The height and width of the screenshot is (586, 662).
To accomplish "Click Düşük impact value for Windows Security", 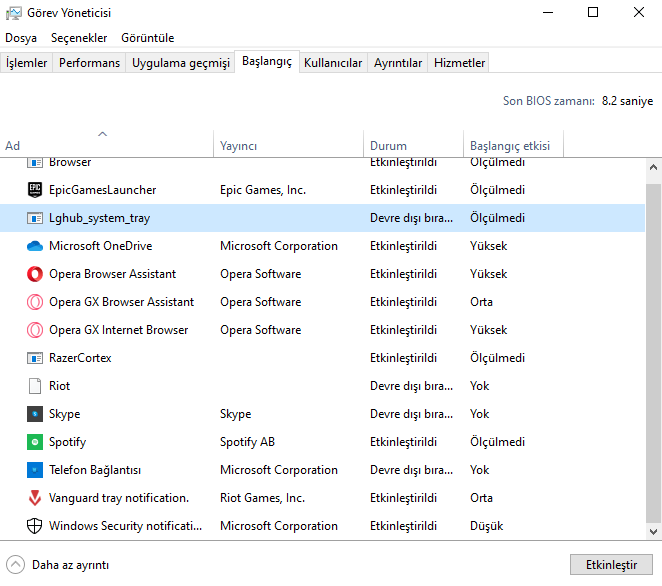I will click(487, 526).
